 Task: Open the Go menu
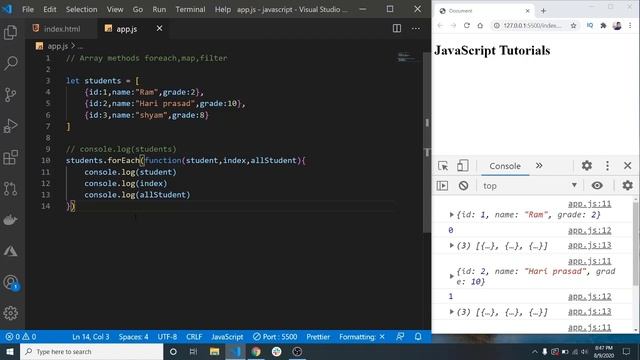138,9
